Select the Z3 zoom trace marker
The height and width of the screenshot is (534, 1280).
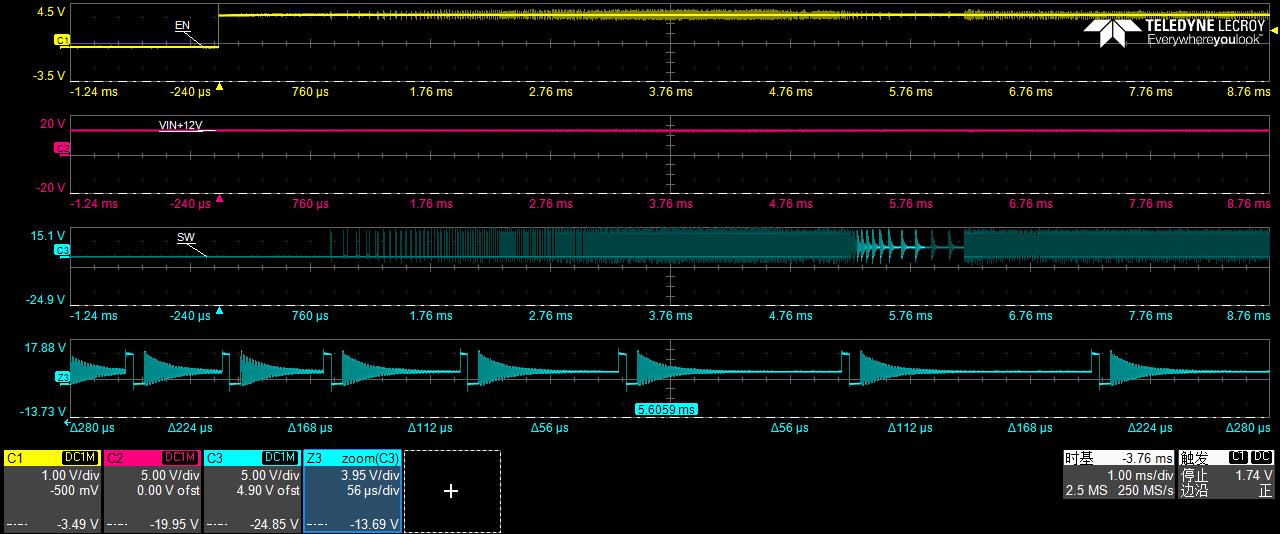(62, 377)
